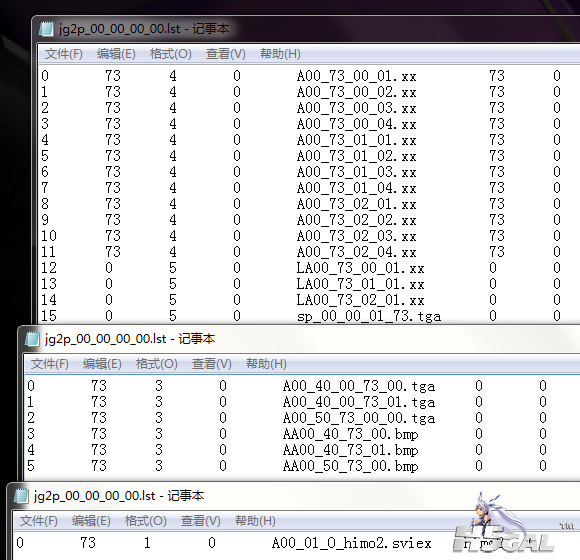Click line number 11 in the top window
Viewport: 580px width, 560px height.
click(x=48, y=252)
